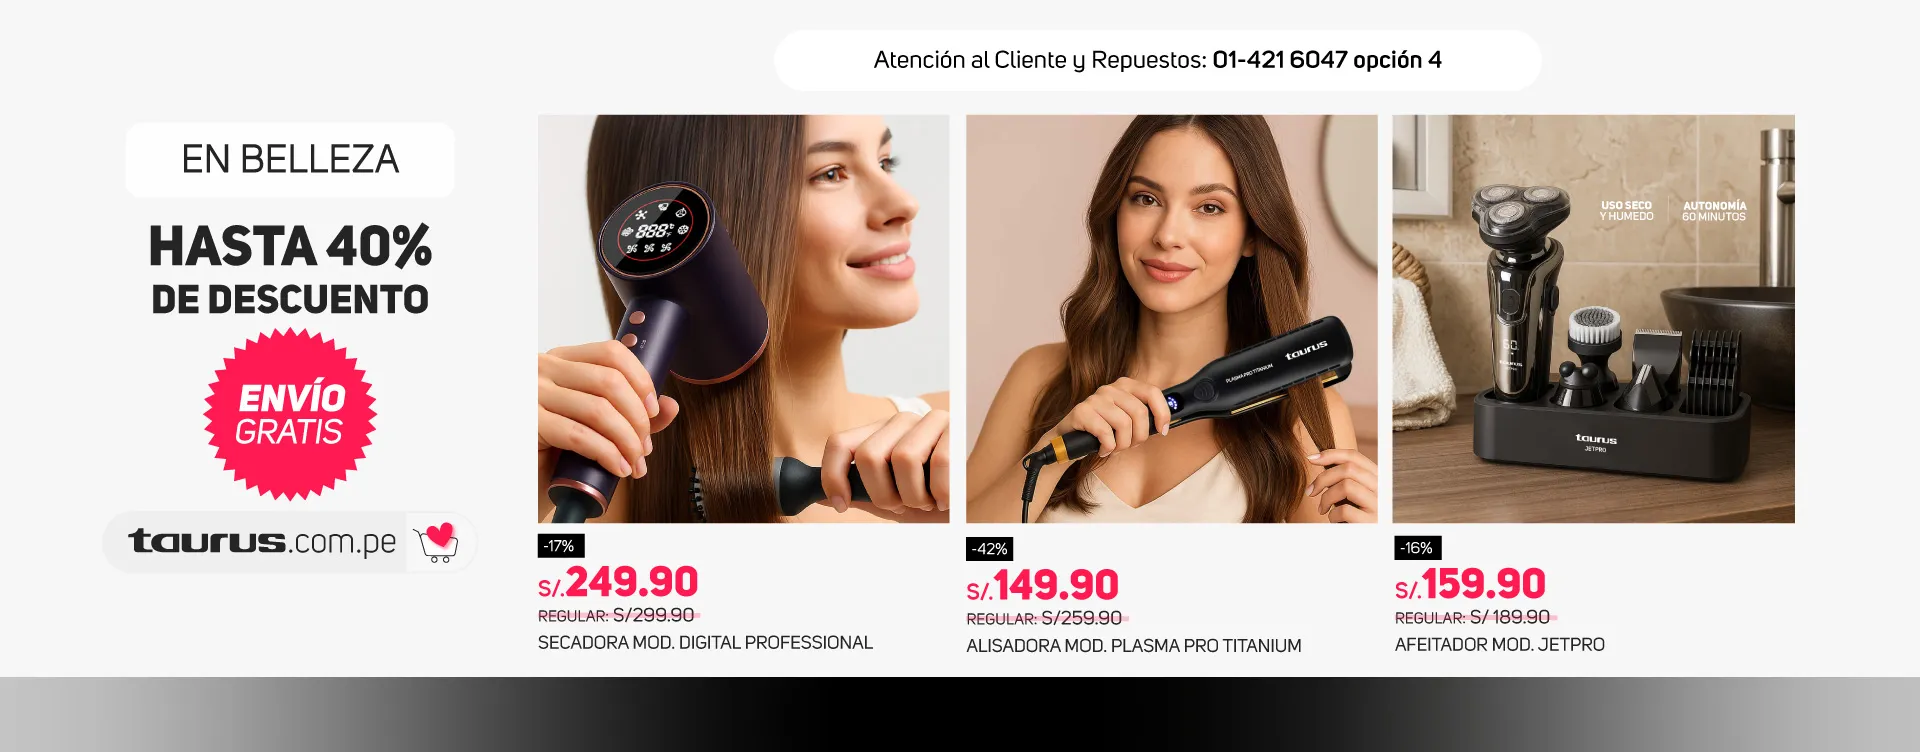Screen dimensions: 1920x752
Task: Click the heart shopping cart icon
Action: (436, 542)
